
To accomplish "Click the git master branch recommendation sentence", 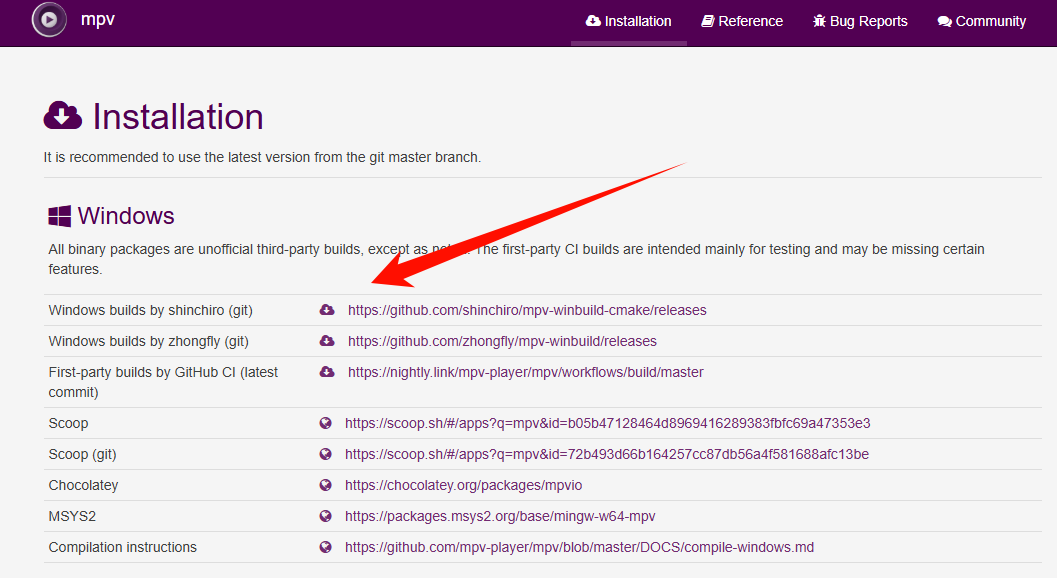I will tap(262, 157).
